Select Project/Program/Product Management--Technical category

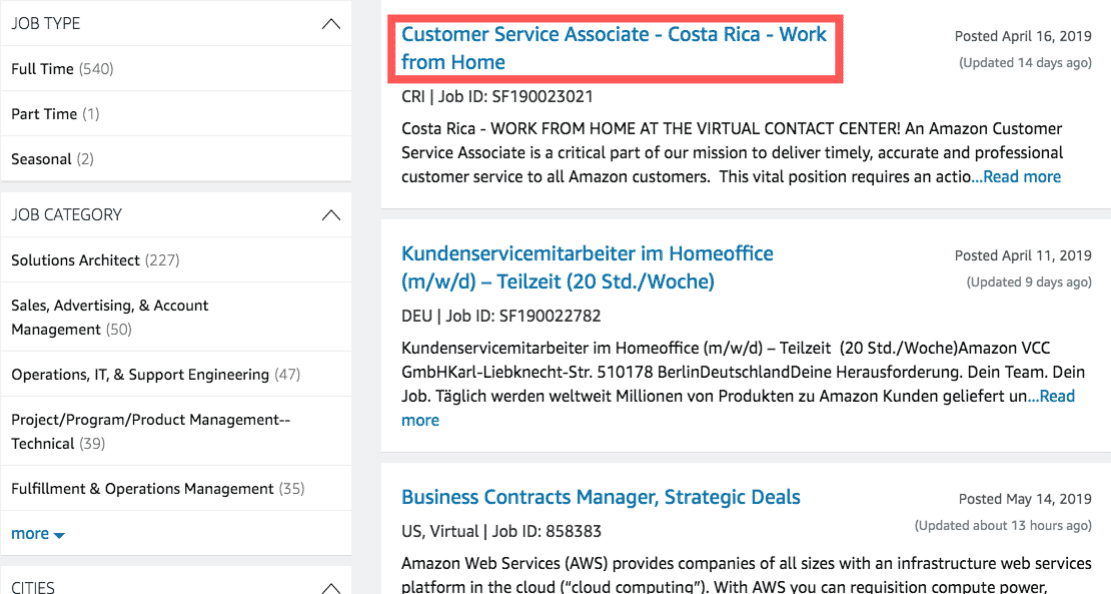pyautogui.click(x=151, y=432)
